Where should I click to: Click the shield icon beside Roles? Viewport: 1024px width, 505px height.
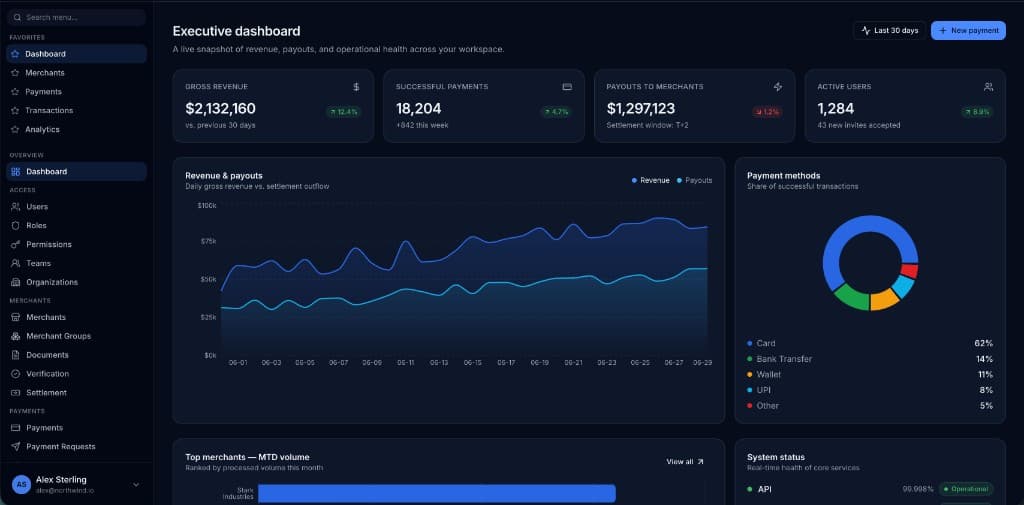[16, 225]
